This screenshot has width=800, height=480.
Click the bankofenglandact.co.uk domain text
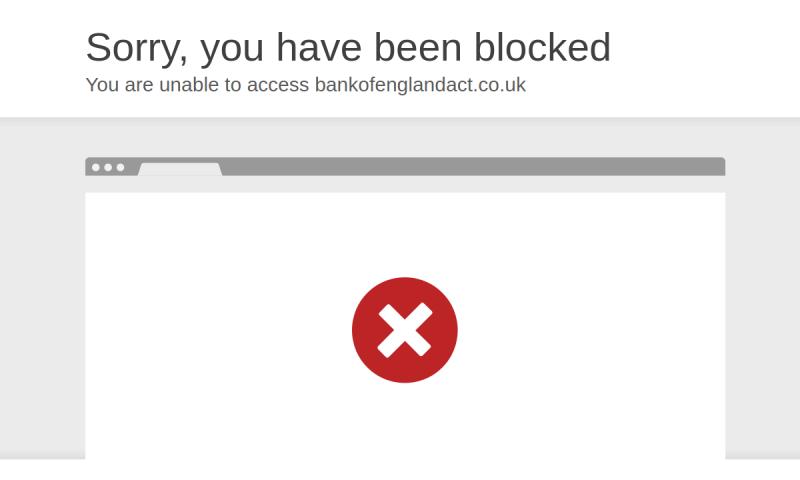420,85
